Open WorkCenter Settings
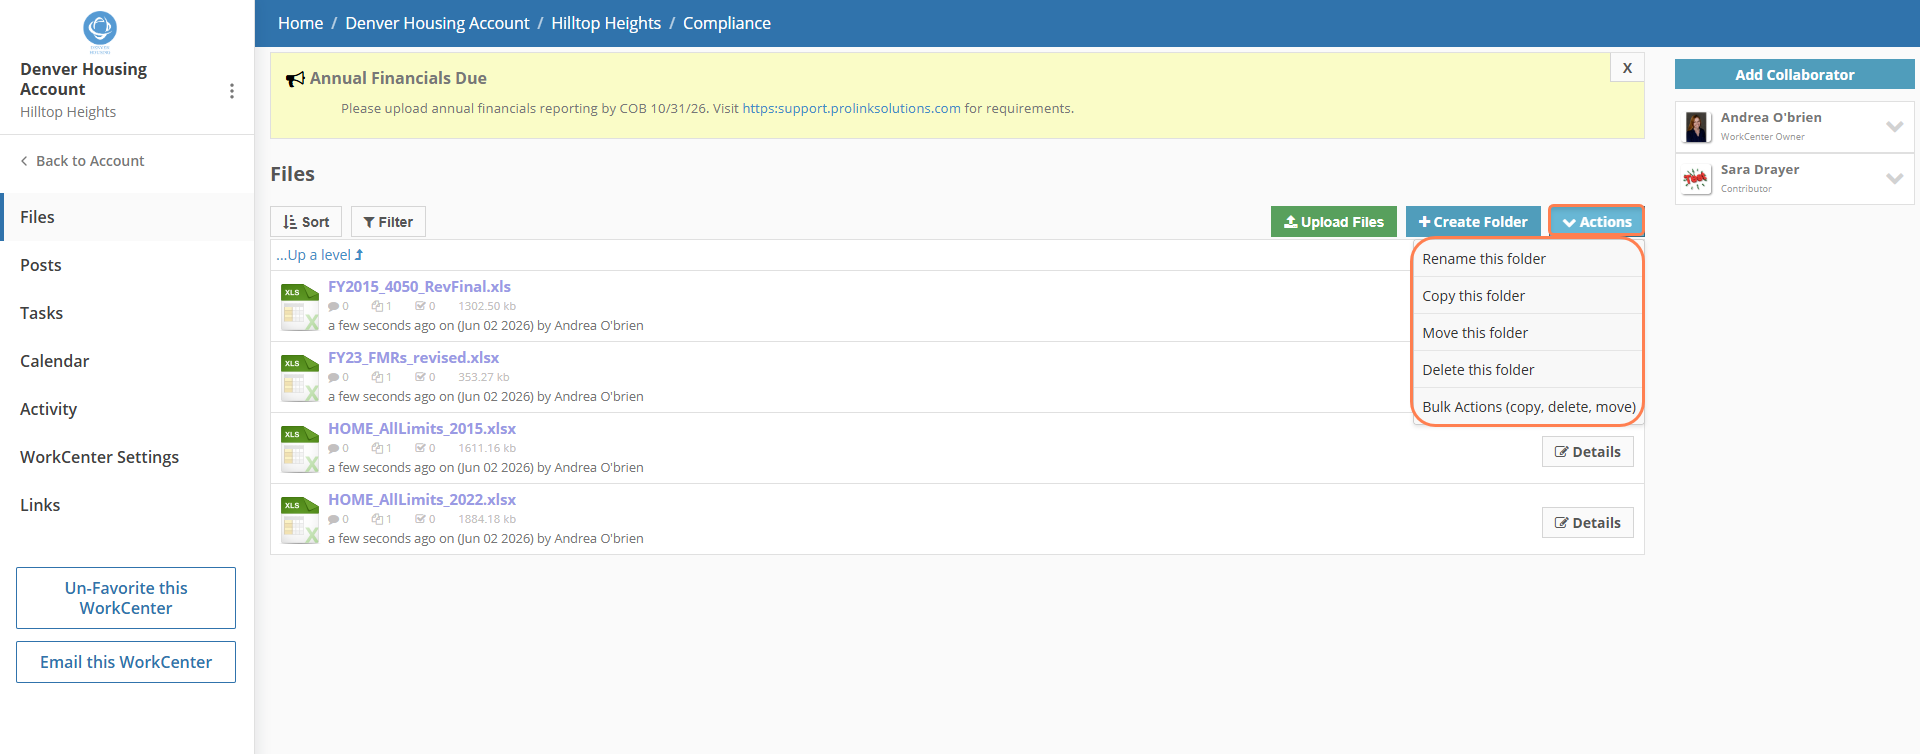 coord(127,457)
